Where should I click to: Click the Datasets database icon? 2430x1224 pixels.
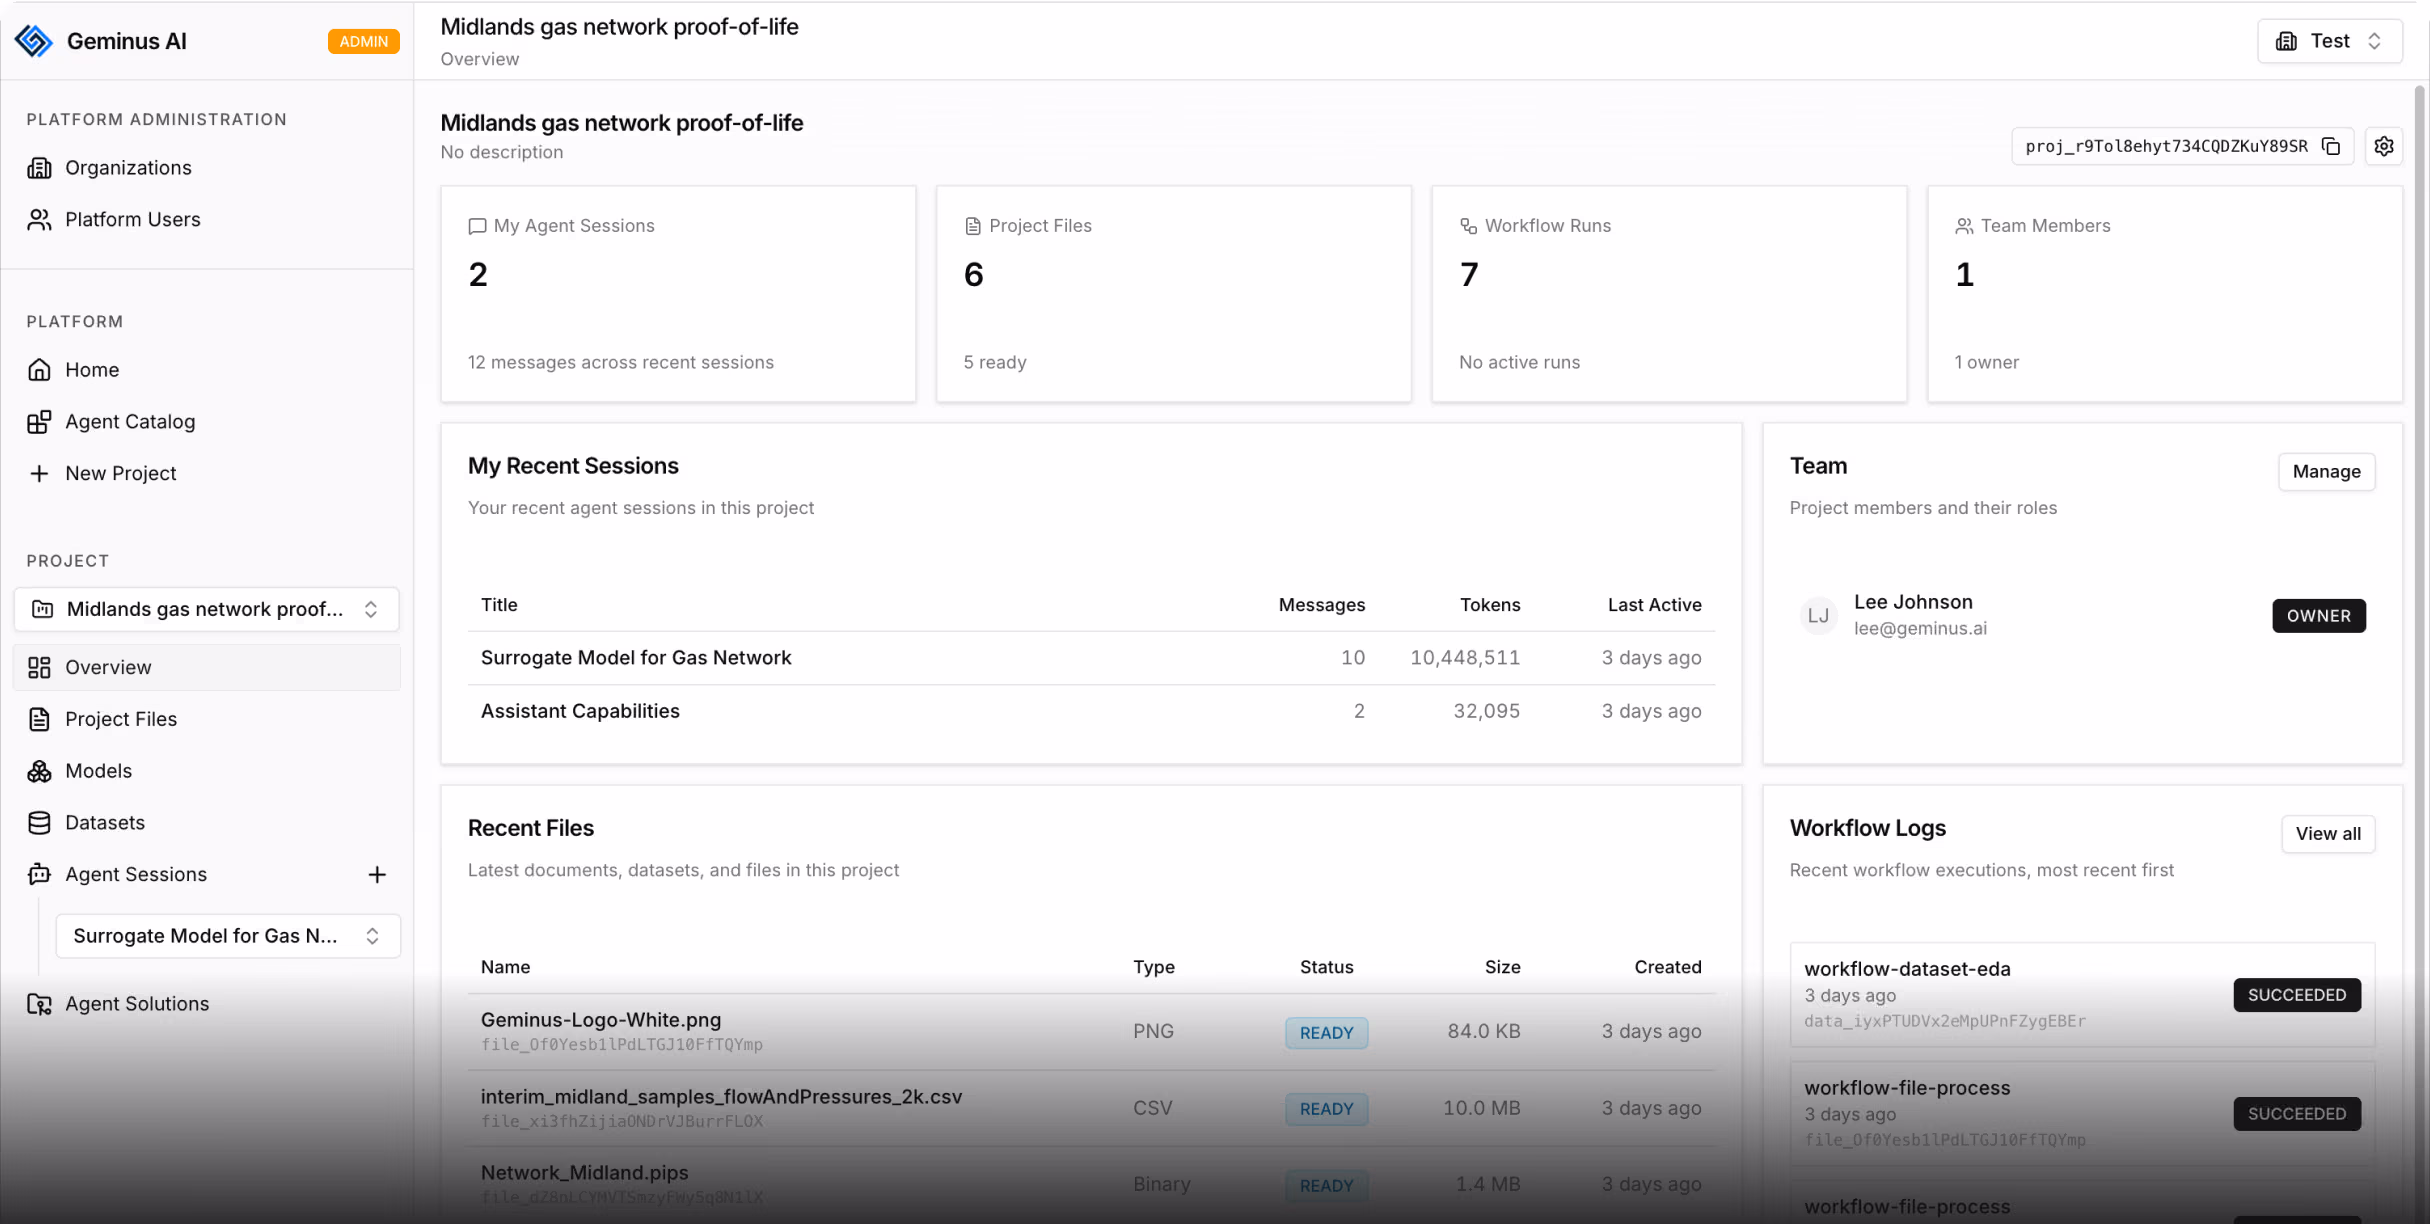click(x=39, y=823)
